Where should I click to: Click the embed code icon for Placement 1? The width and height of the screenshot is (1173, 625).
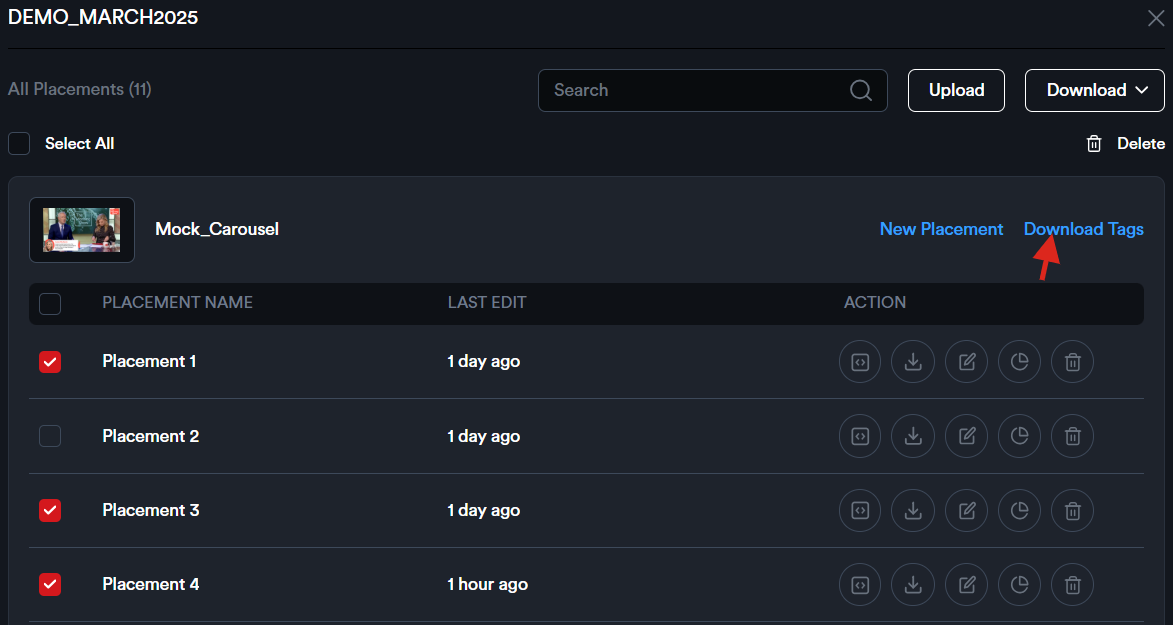(859, 362)
